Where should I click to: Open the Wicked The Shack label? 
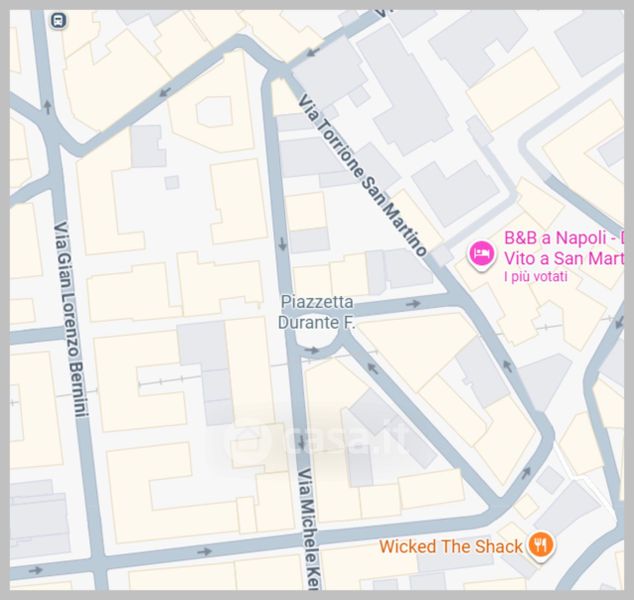[x=451, y=547]
